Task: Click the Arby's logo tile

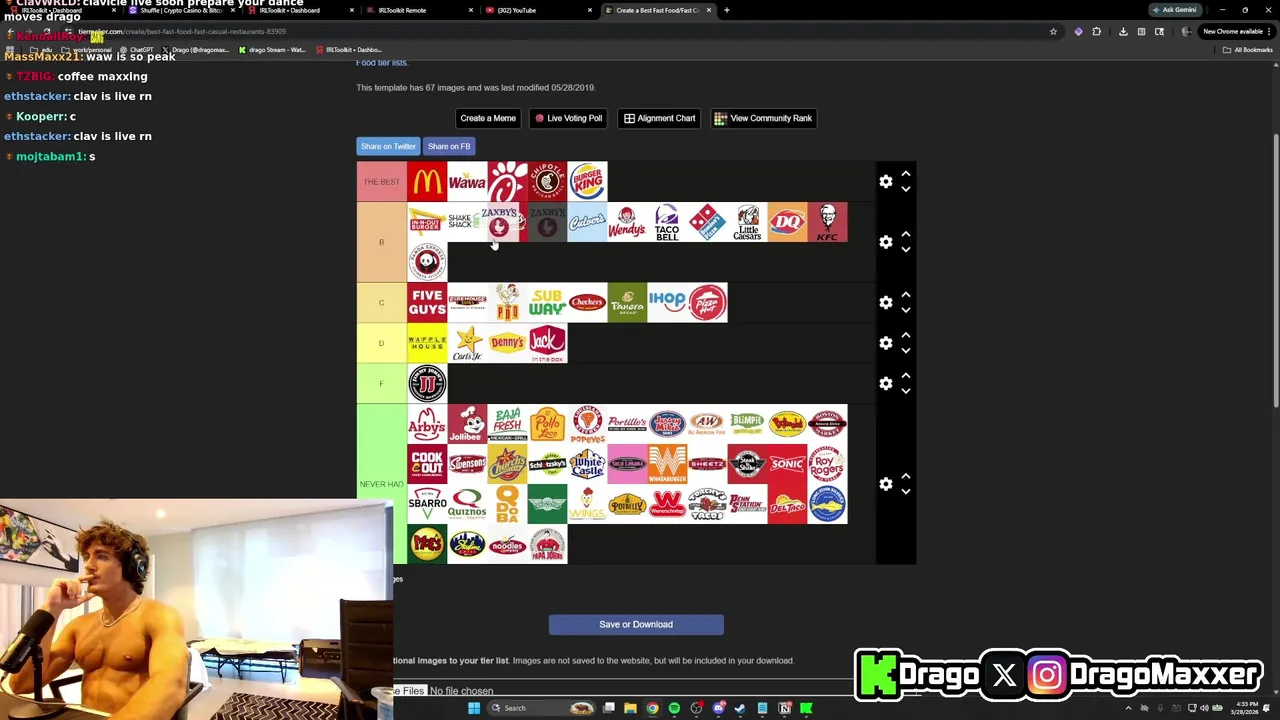Action: [x=427, y=423]
